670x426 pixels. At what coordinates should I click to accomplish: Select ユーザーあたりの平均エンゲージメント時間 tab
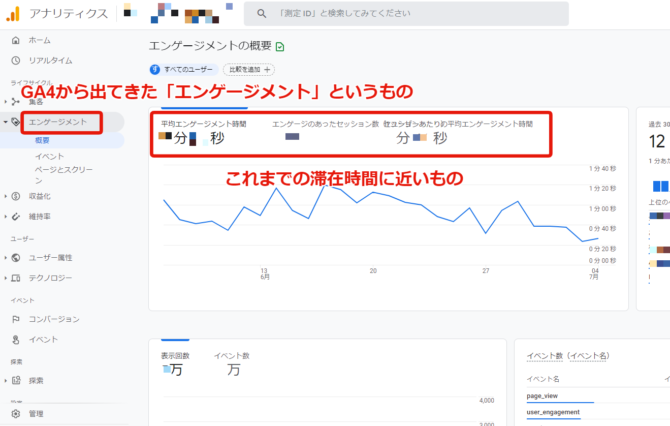[x=458, y=132]
